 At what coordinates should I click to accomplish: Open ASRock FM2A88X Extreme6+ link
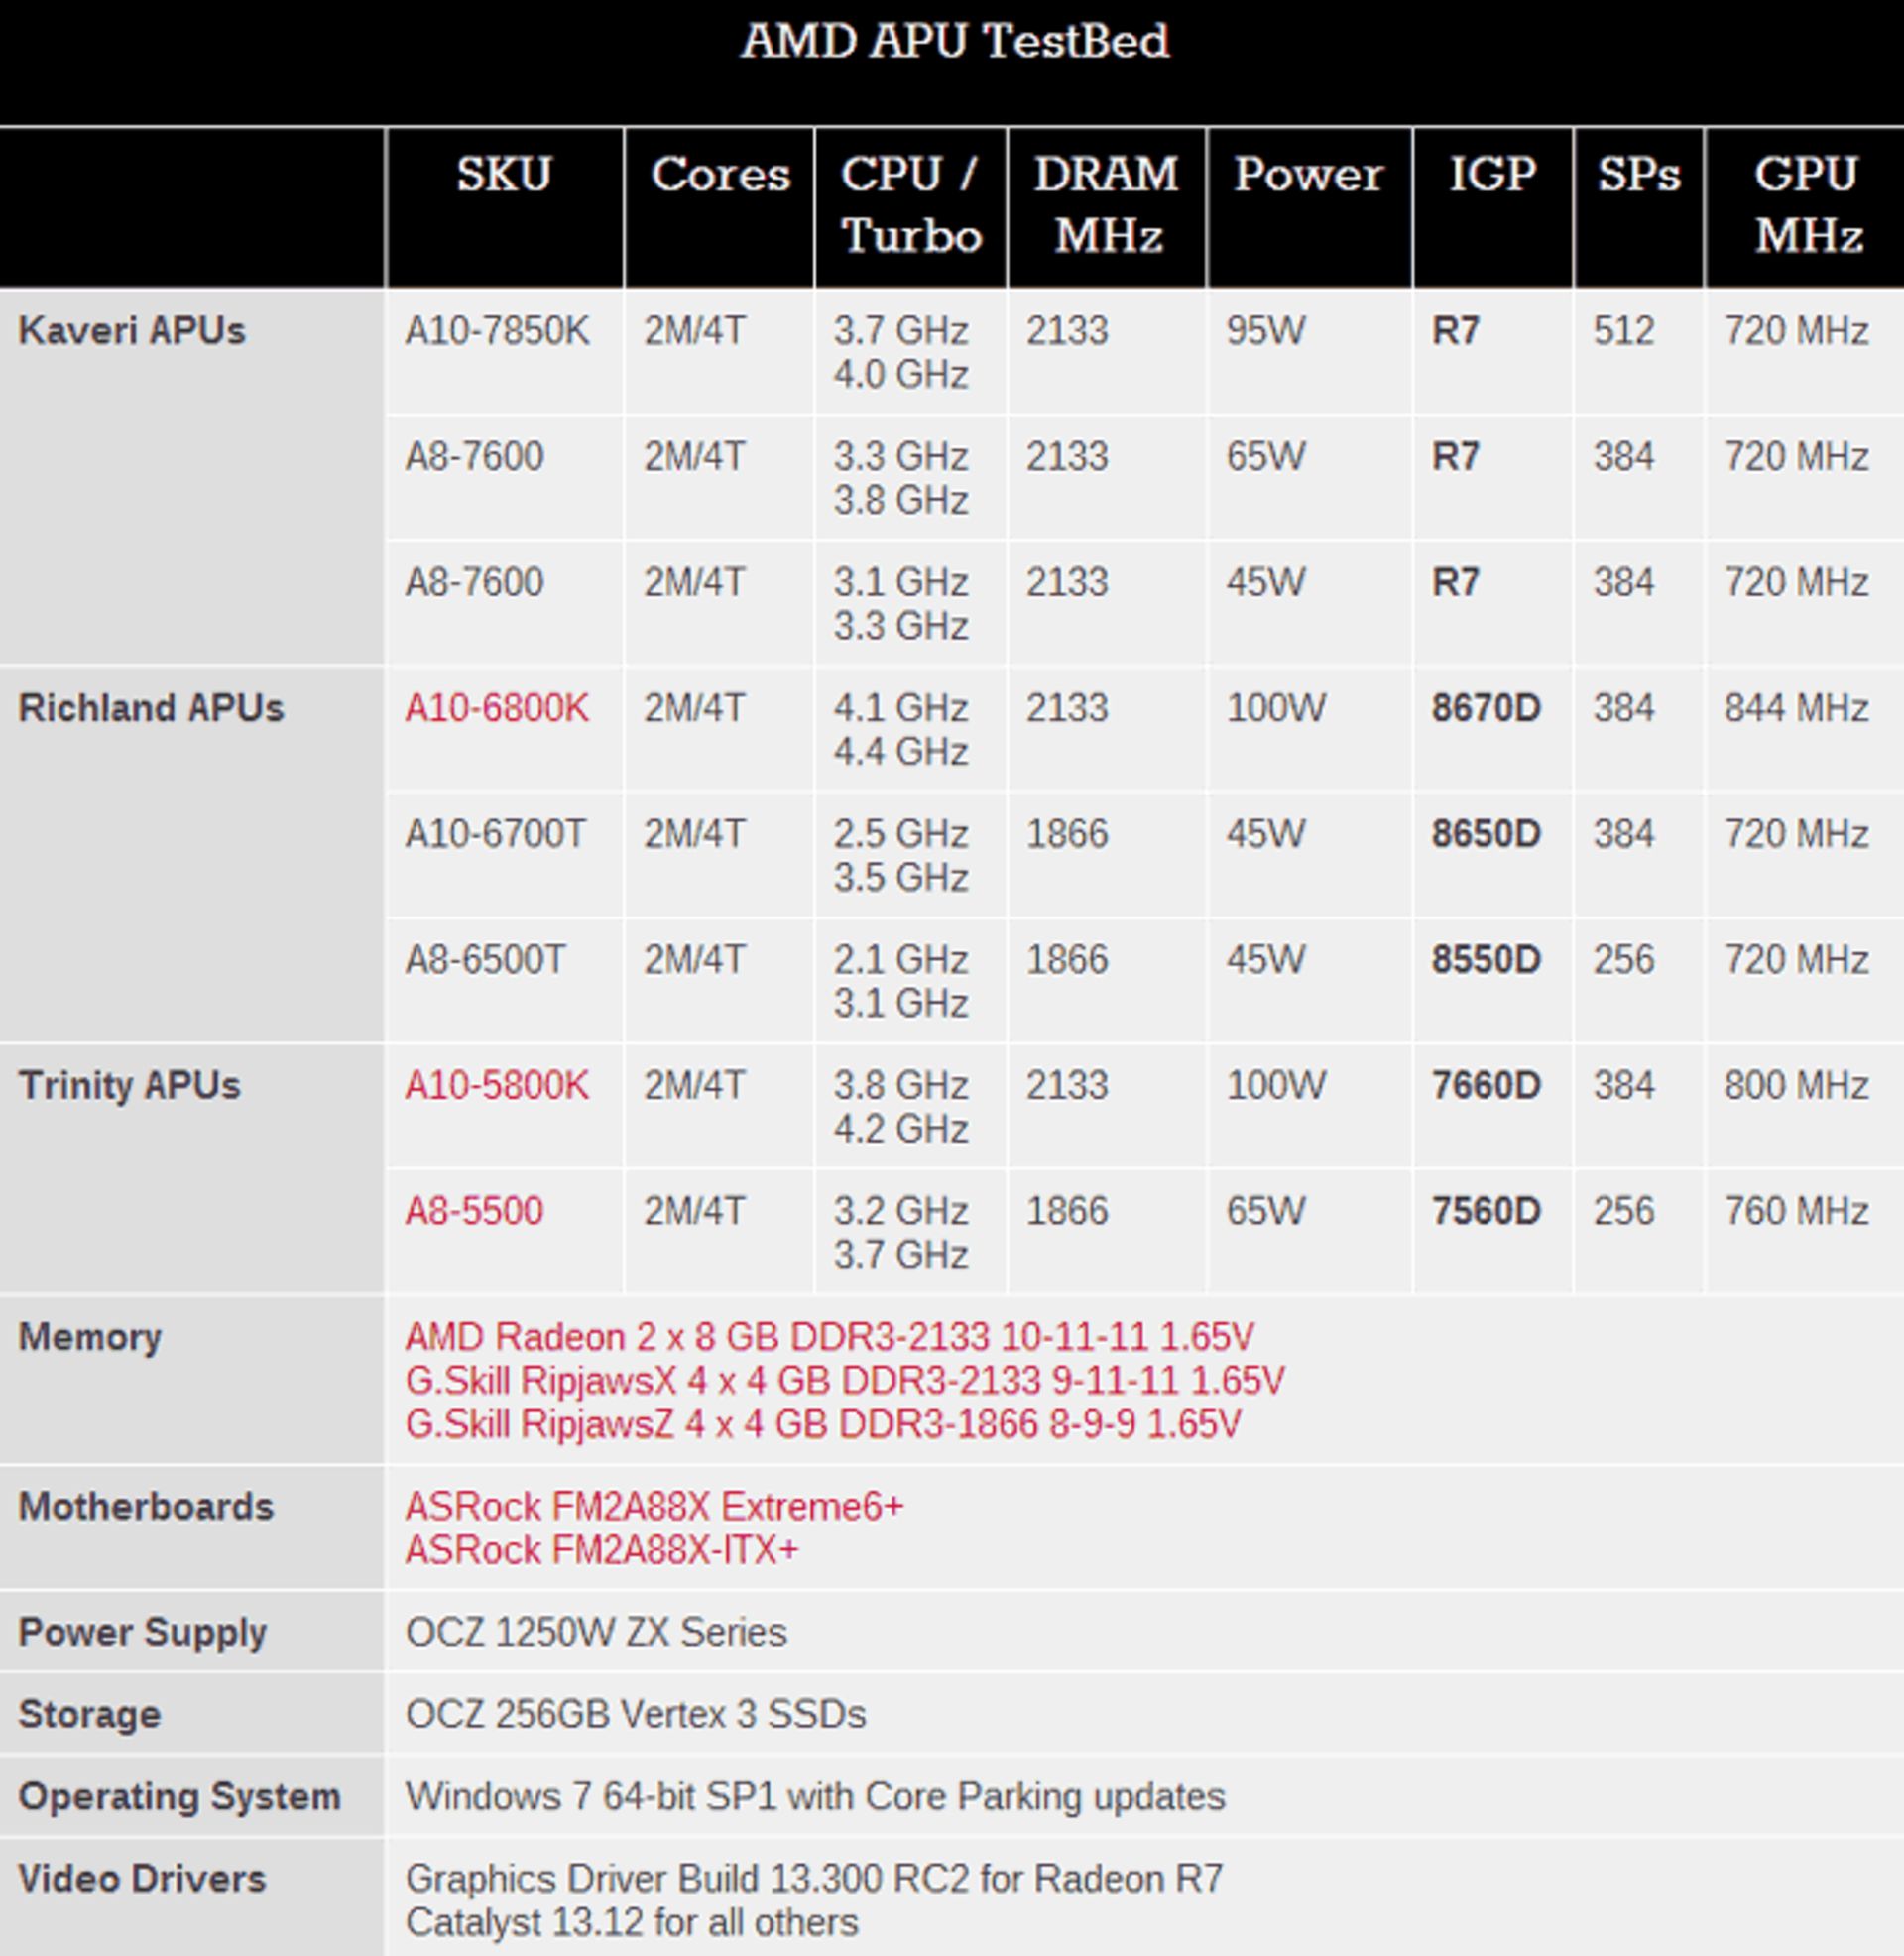653,1506
